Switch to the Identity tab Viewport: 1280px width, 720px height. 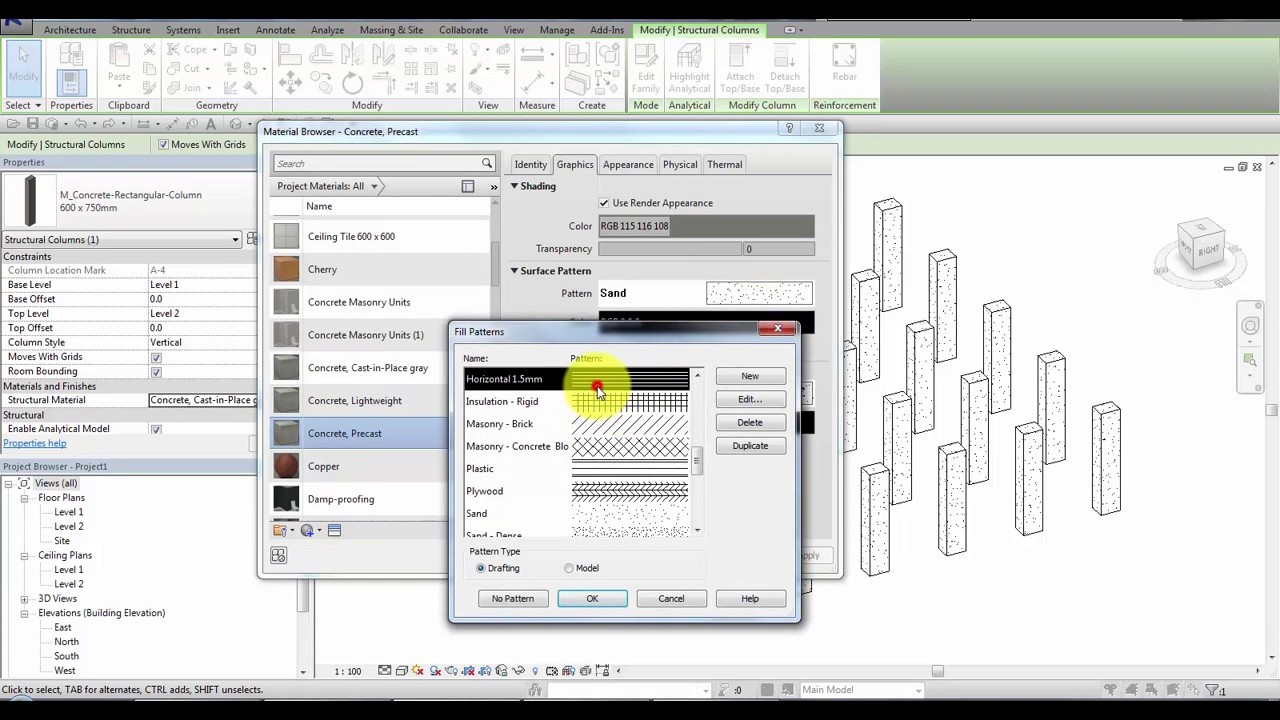click(530, 165)
